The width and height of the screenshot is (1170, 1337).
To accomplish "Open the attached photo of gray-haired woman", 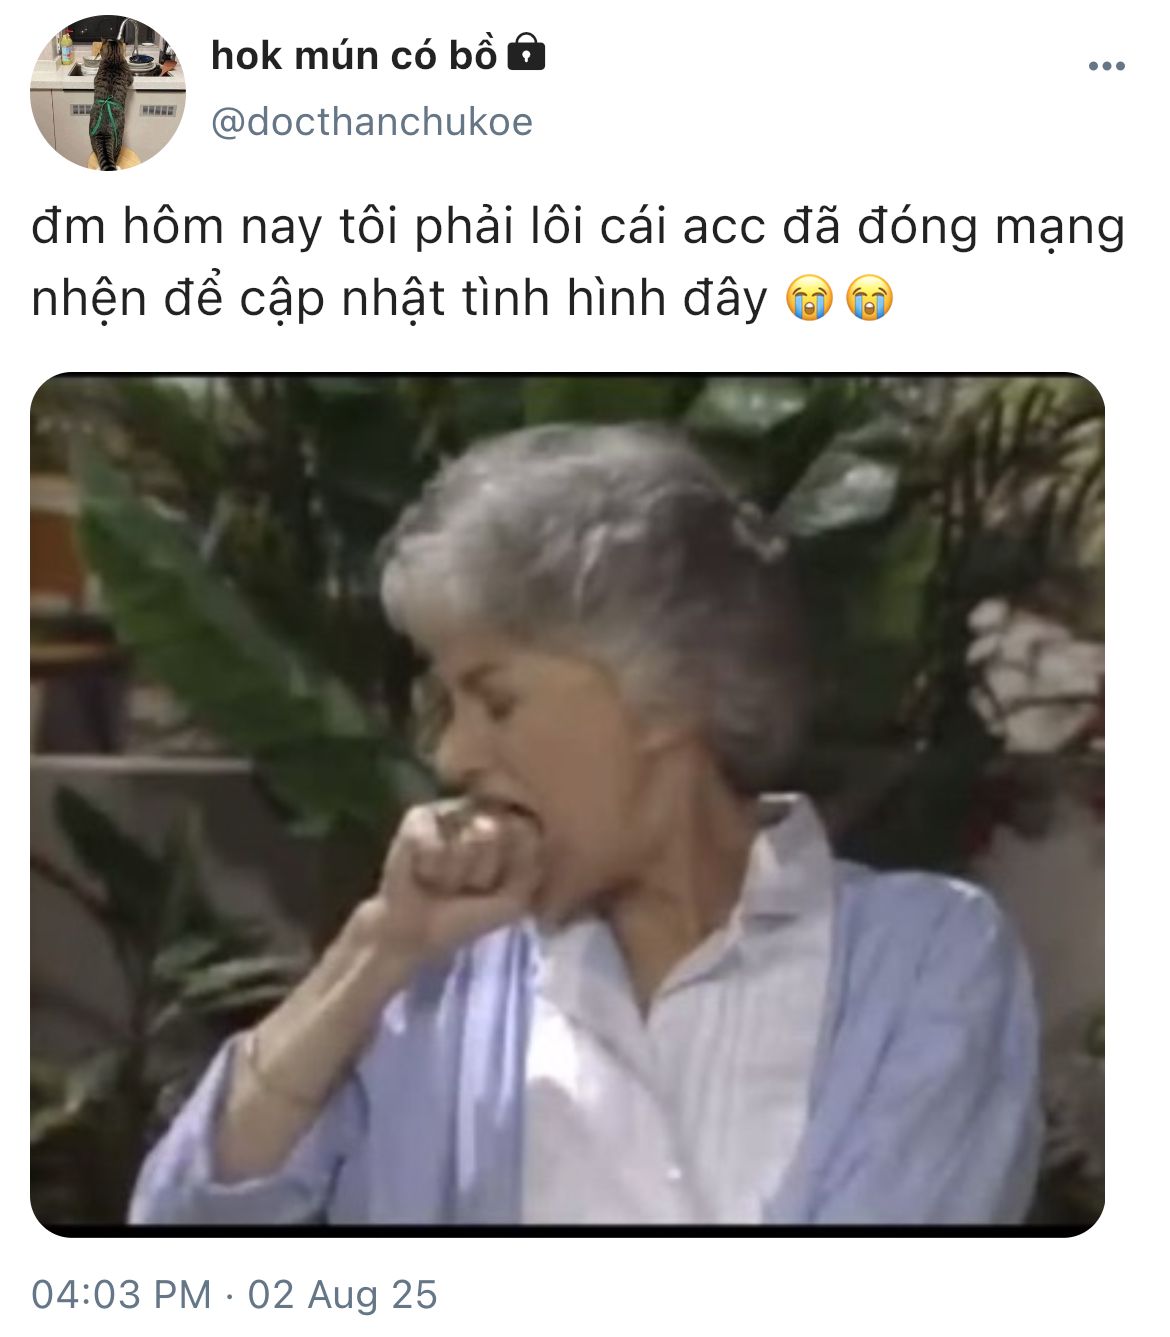I will tap(567, 805).
